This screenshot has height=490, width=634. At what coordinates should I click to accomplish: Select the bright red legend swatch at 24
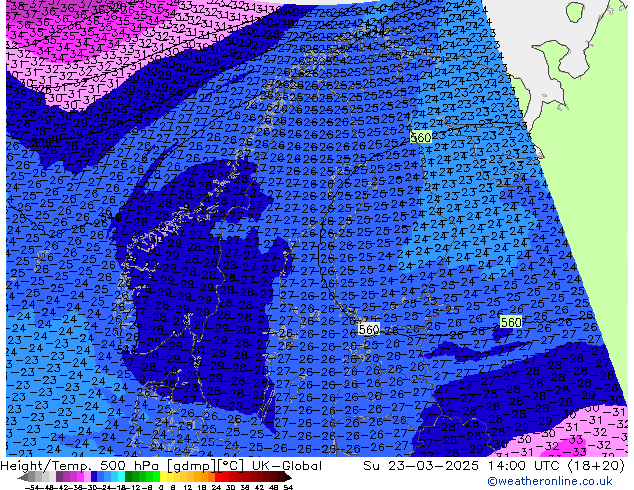(218, 477)
